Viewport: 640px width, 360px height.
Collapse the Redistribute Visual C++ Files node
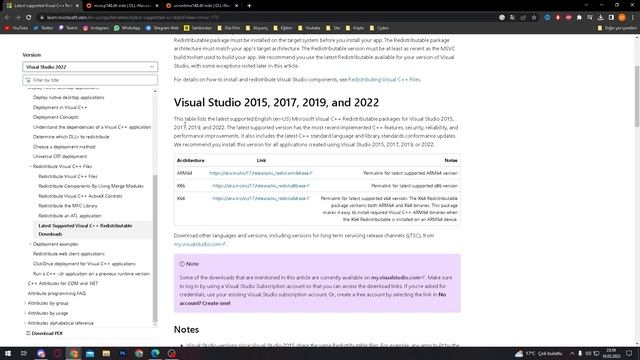[30, 167]
